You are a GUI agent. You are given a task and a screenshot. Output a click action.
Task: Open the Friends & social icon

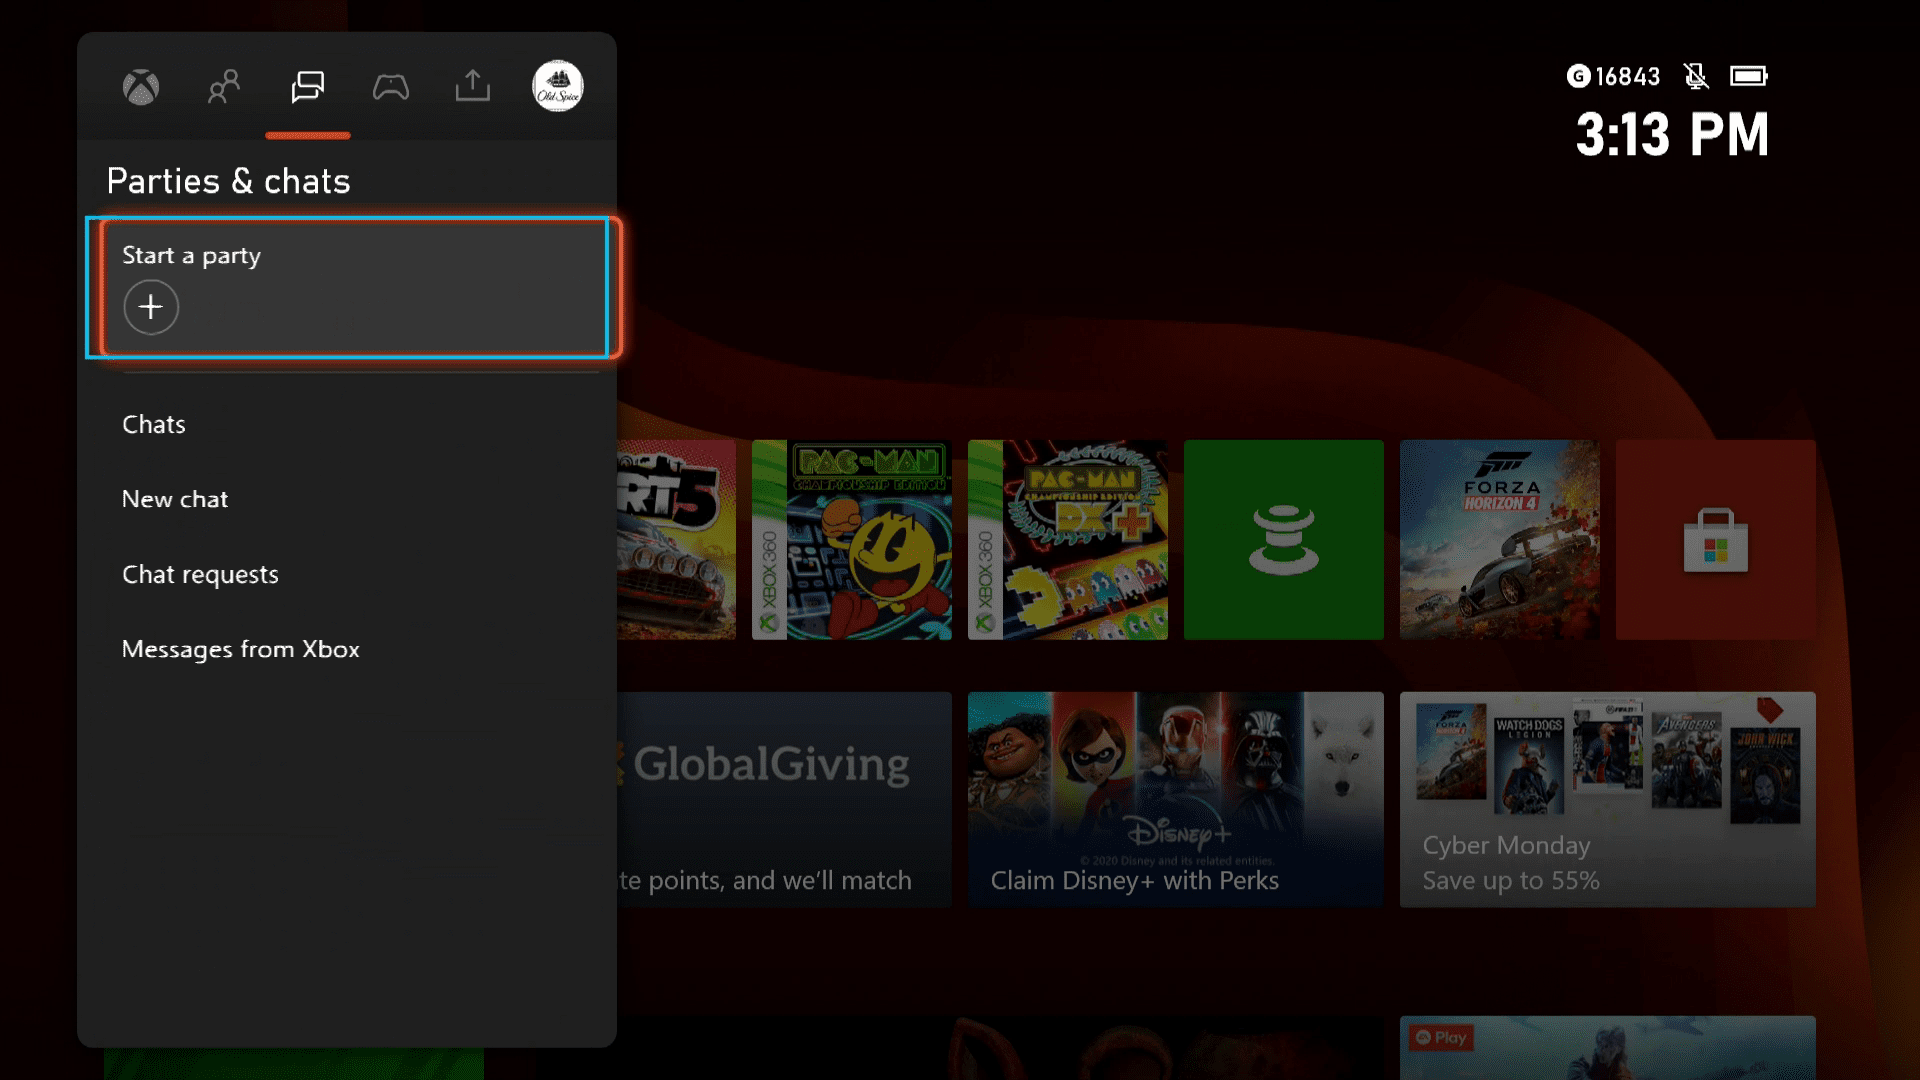(224, 86)
